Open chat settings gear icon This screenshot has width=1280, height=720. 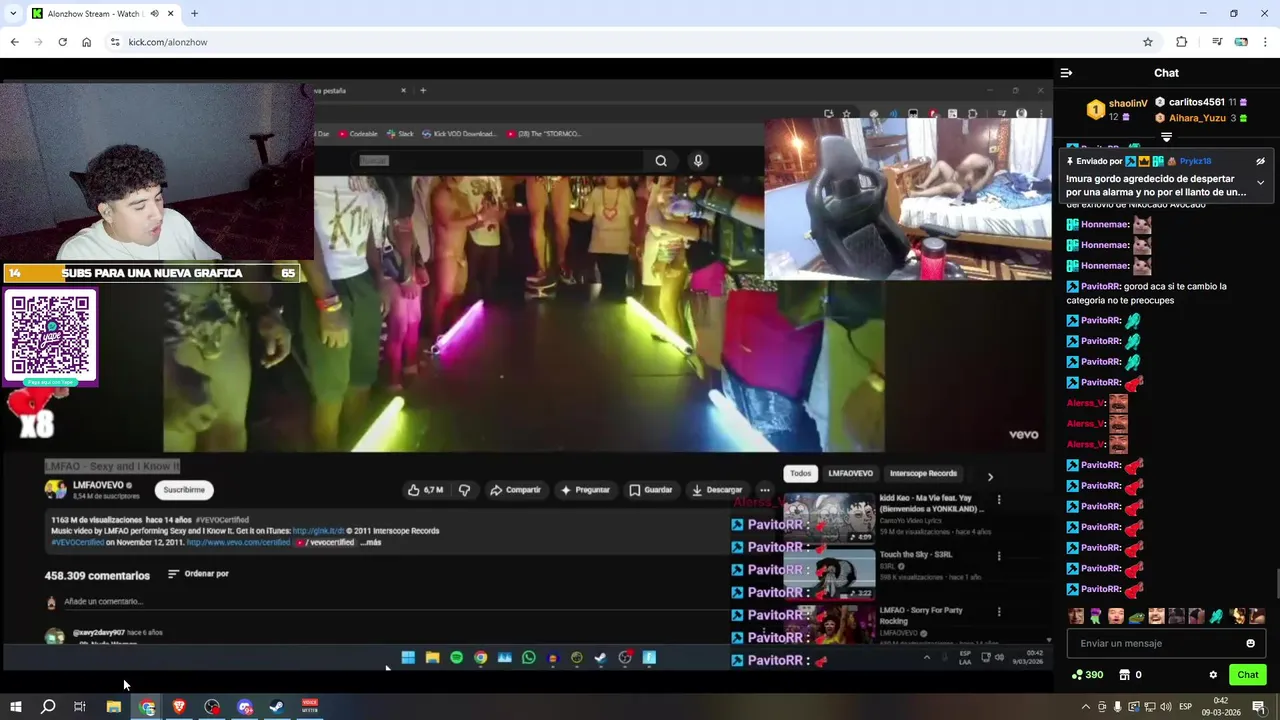pyautogui.click(x=1213, y=675)
